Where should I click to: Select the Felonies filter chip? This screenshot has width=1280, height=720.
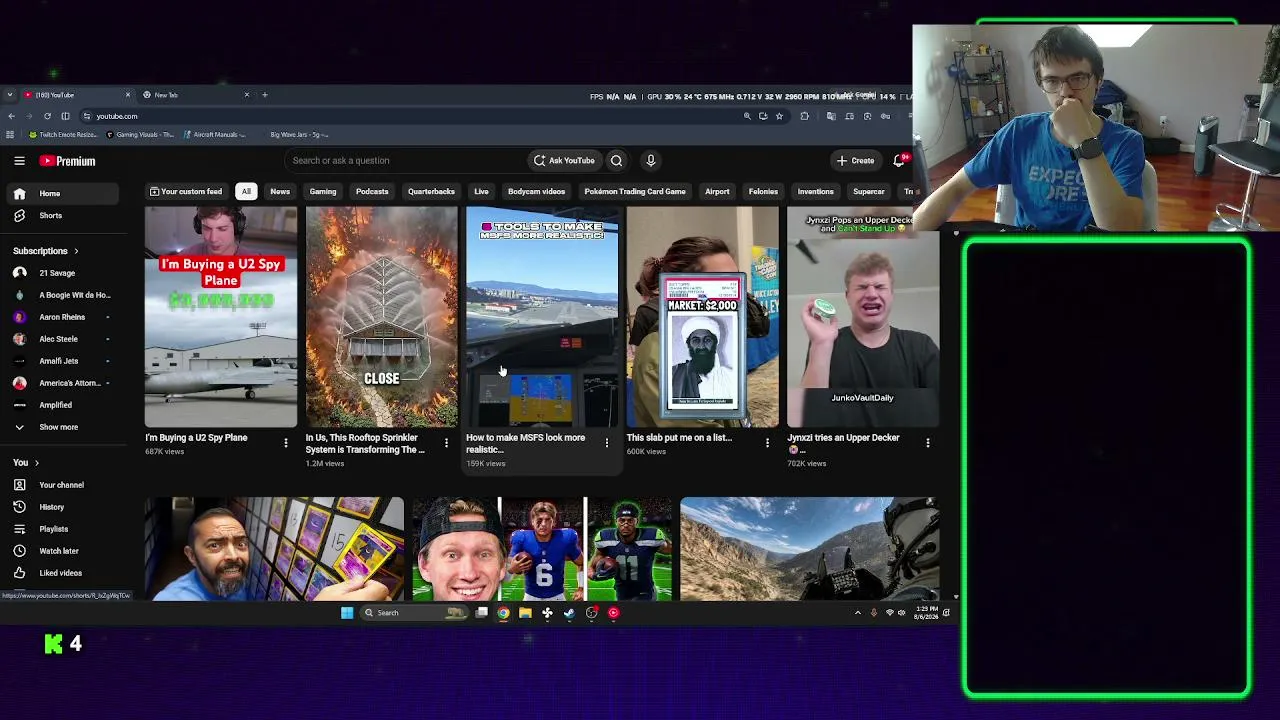coord(763,191)
